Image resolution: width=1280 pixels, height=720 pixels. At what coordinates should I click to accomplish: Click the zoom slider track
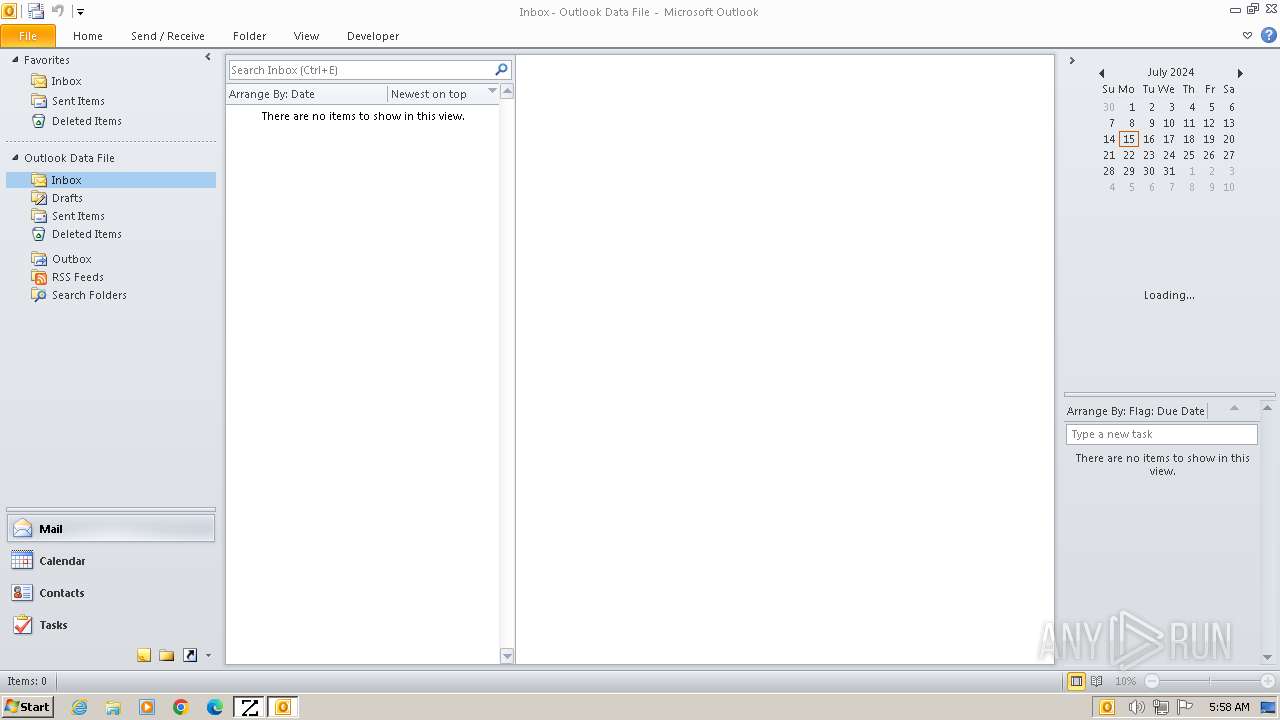pyautogui.click(x=1209, y=681)
